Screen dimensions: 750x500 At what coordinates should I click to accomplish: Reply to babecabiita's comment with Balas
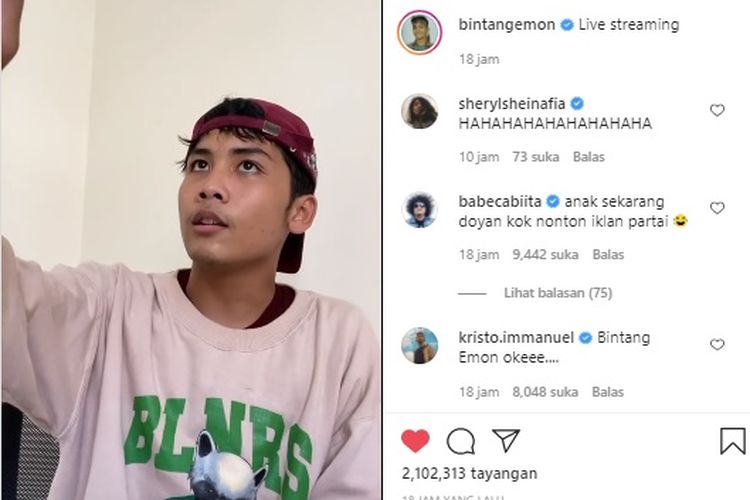pos(608,255)
